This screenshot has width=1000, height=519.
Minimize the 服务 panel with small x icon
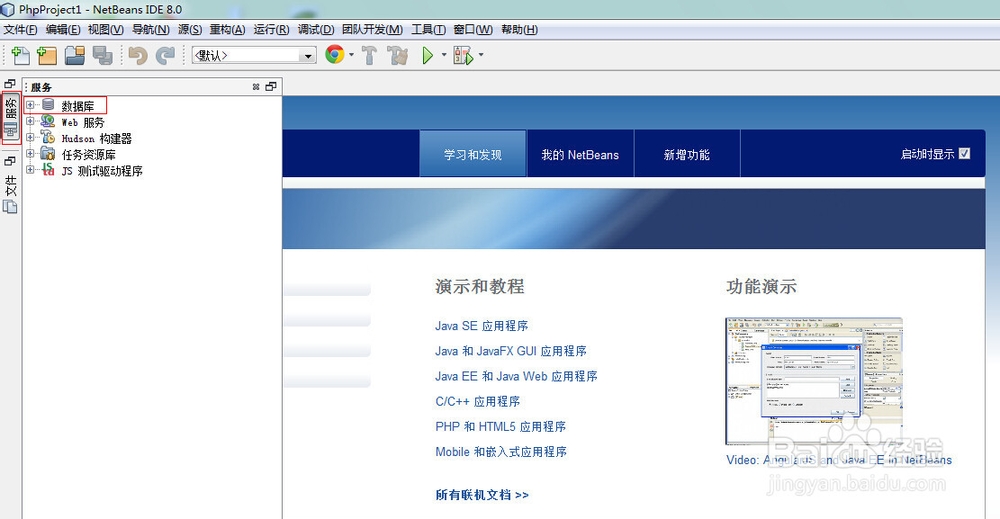[256, 87]
